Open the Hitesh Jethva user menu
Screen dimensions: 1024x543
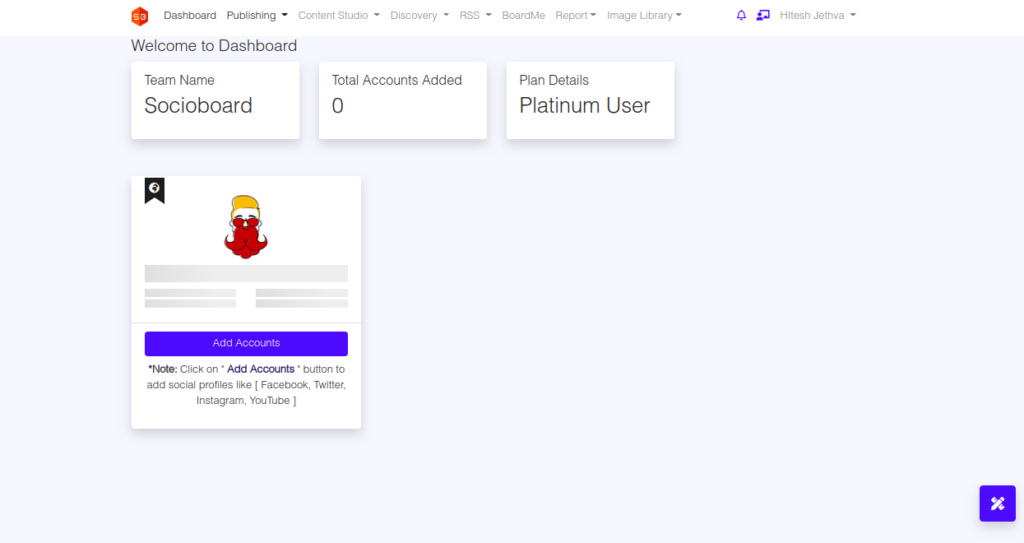pos(818,15)
